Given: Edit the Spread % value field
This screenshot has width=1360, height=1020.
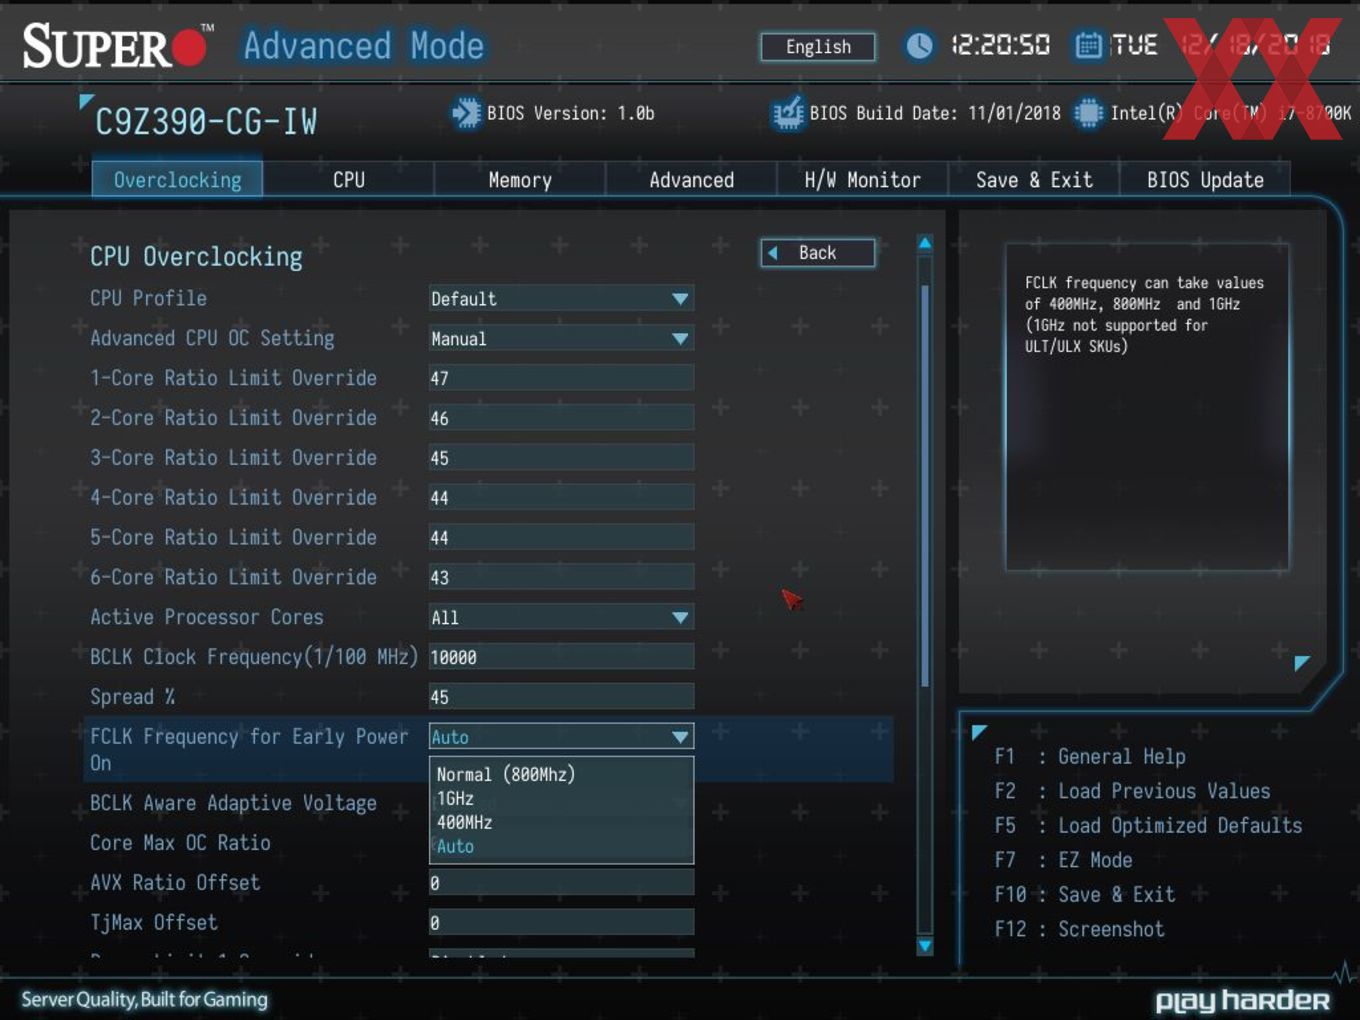Looking at the screenshot, I should tap(561, 697).
